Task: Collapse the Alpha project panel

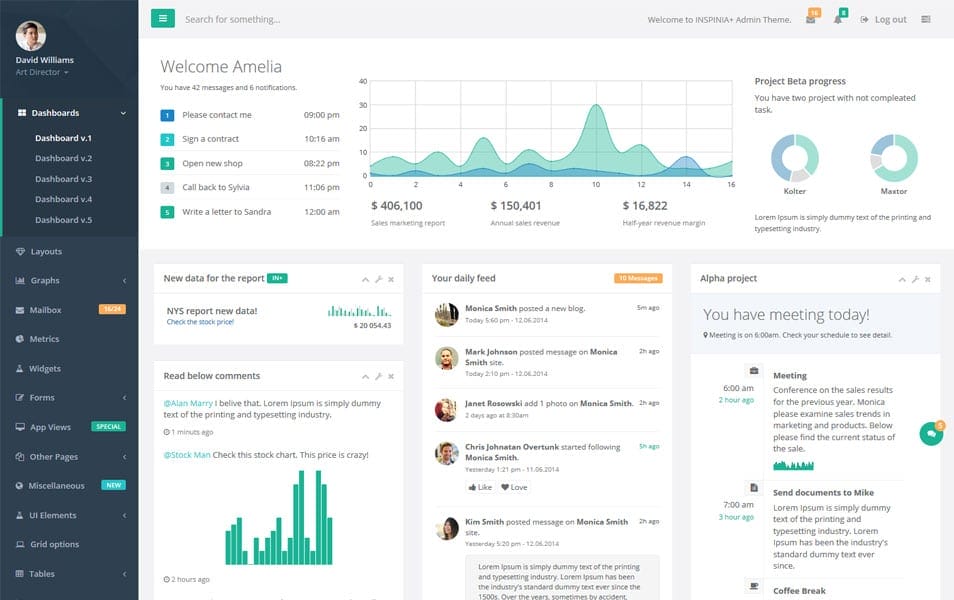Action: coord(904,280)
